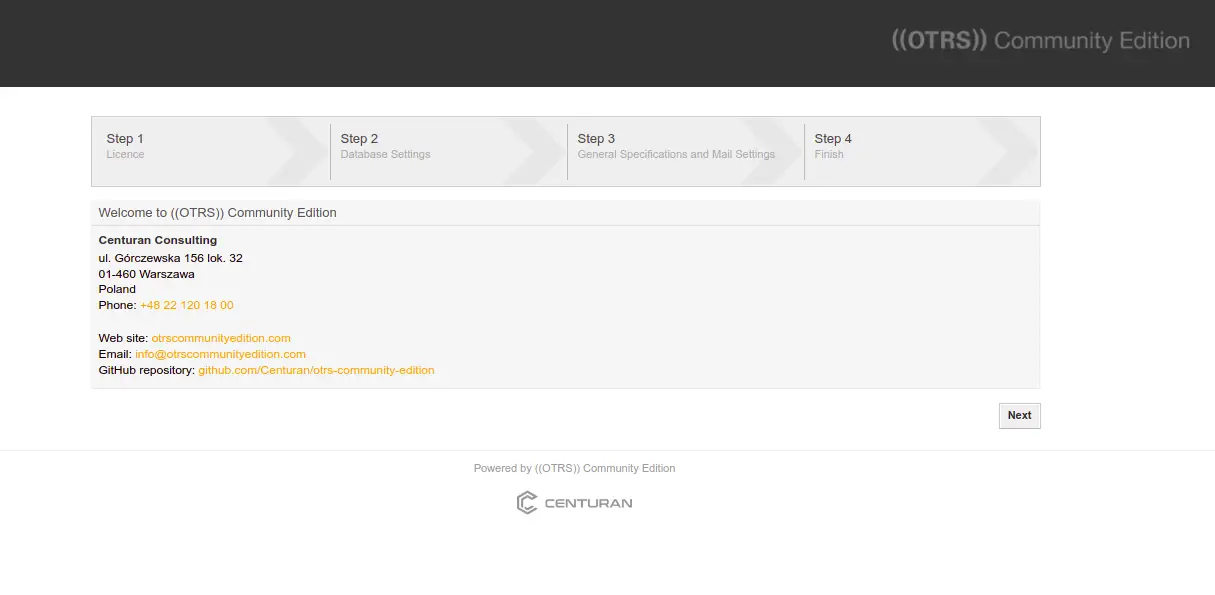
Task: Select Step 2 Database Settings
Action: pos(448,152)
